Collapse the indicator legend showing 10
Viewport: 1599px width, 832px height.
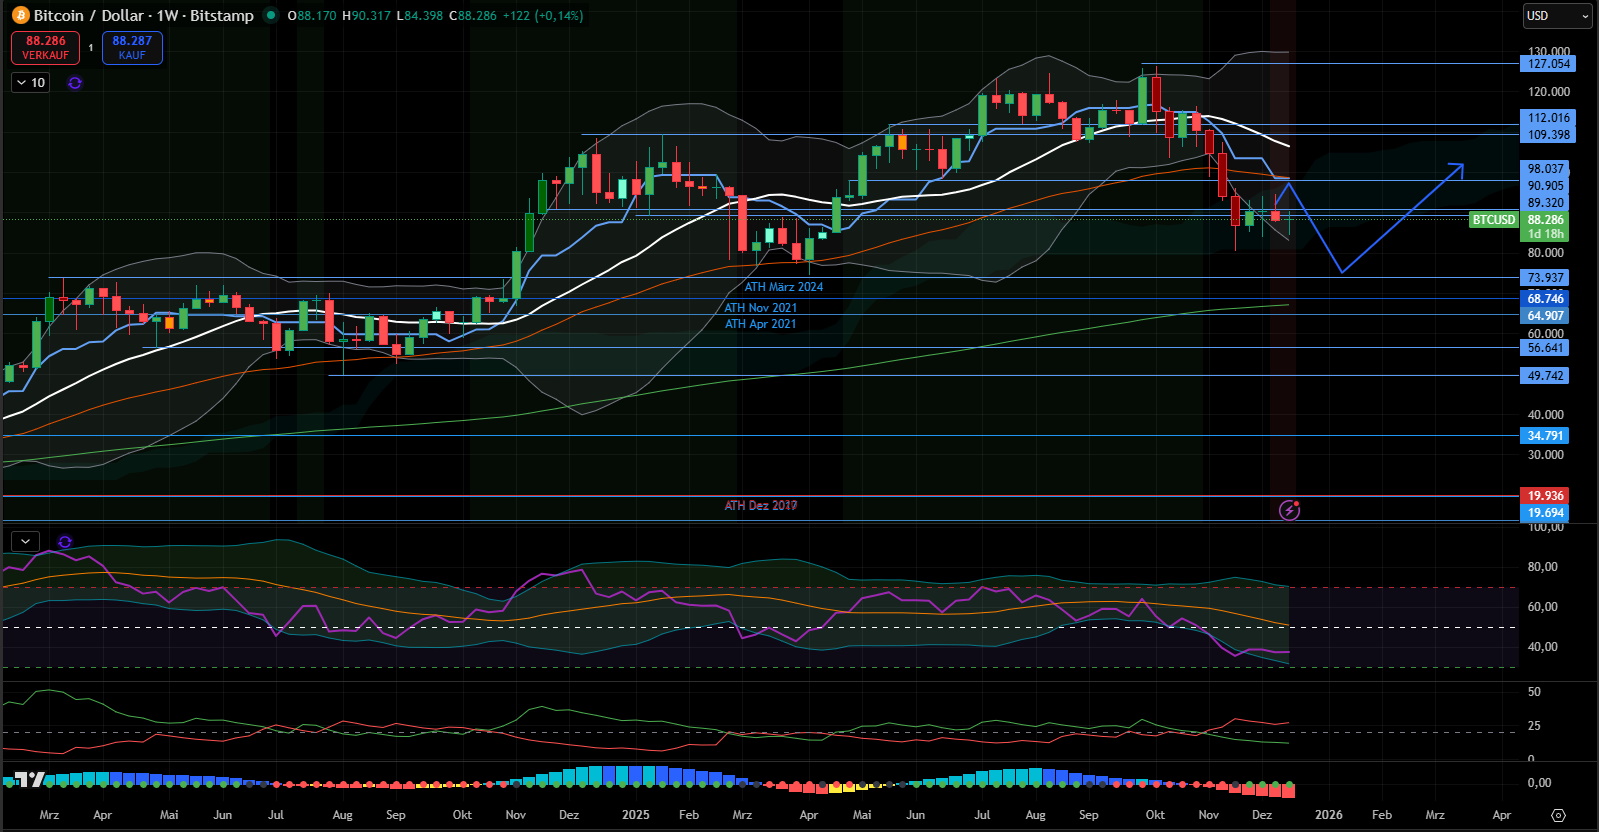[21, 83]
